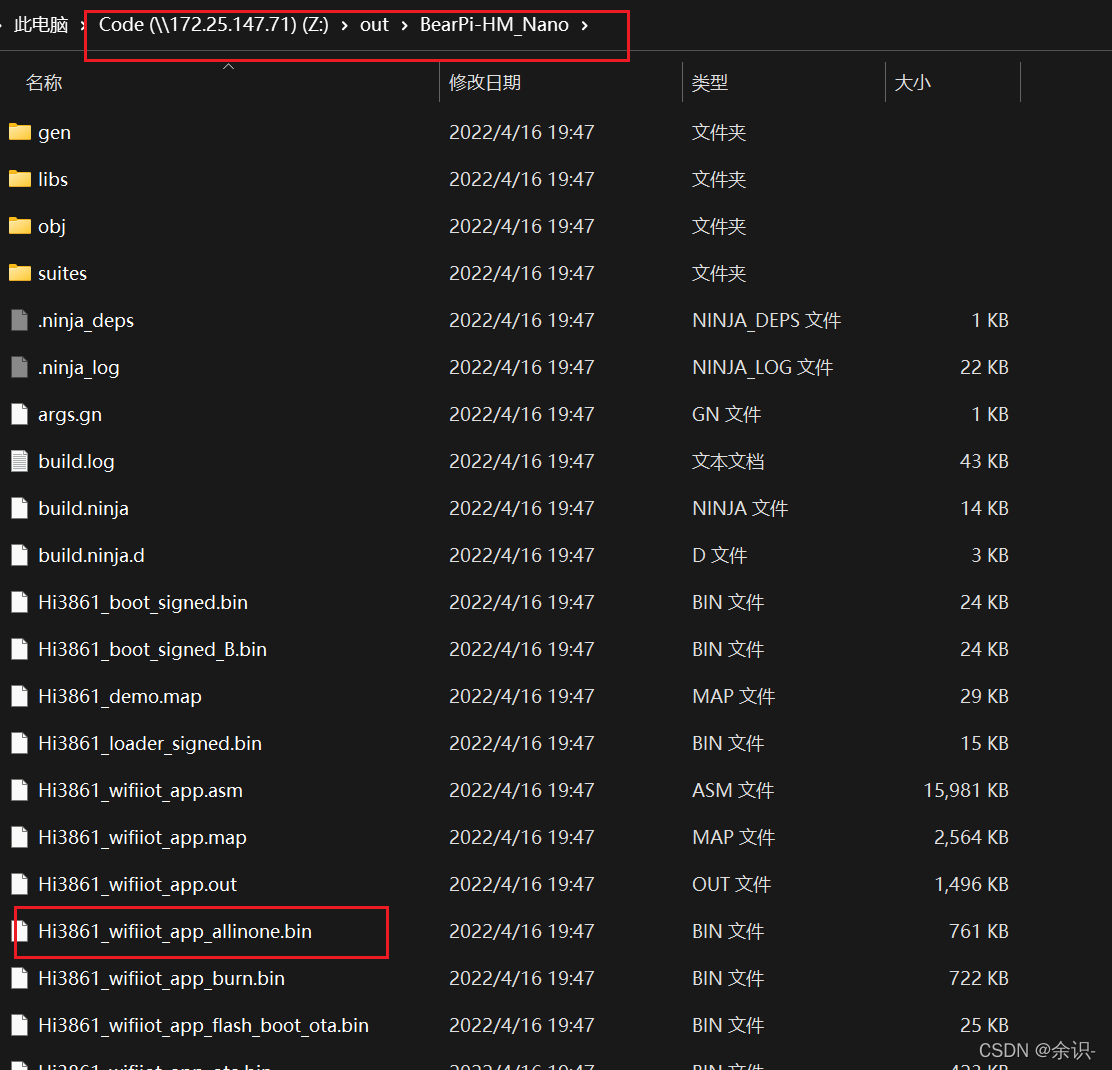Select the 此电脑 breadcrumb
Viewport: 1112px width, 1070px height.
(x=41, y=25)
